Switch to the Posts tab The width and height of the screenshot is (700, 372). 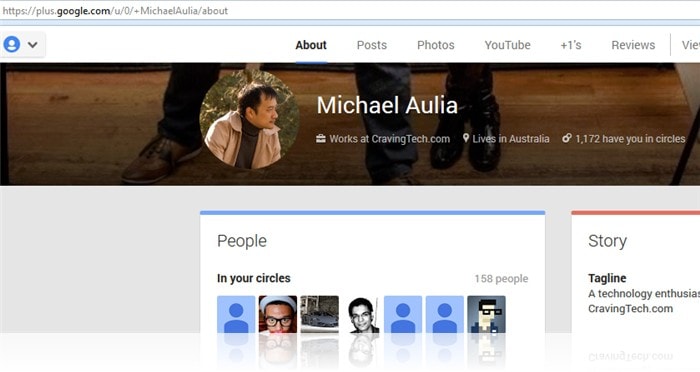click(x=371, y=45)
